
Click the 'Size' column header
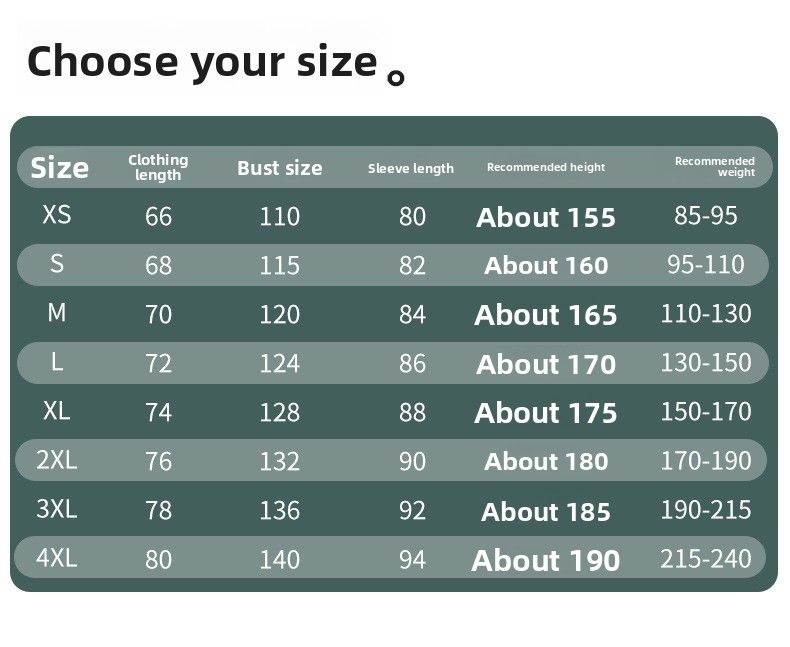pos(60,168)
